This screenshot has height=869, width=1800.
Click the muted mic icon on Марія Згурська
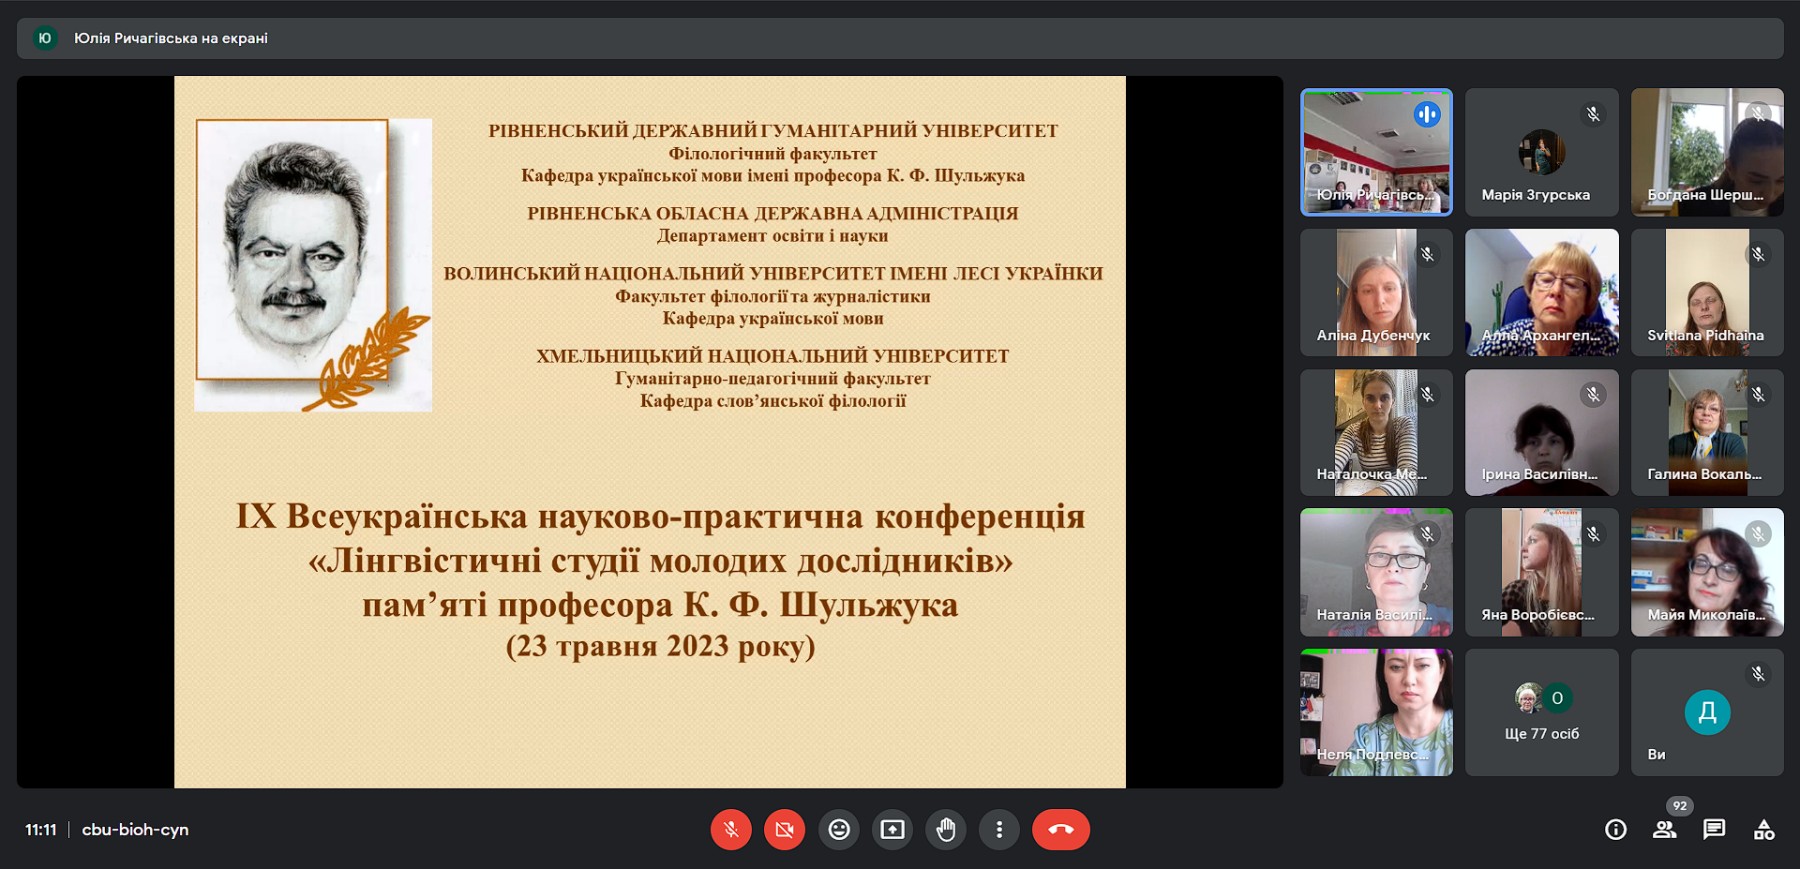click(1593, 114)
